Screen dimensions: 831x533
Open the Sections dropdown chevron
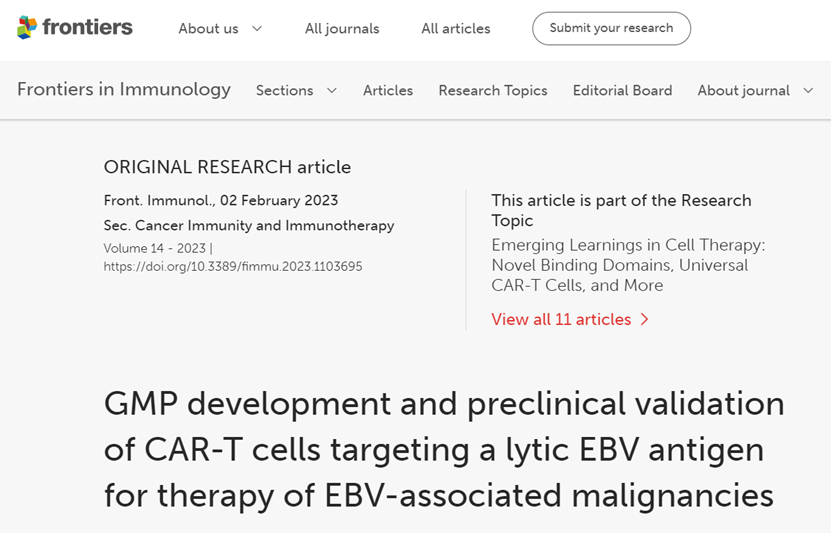click(x=332, y=91)
